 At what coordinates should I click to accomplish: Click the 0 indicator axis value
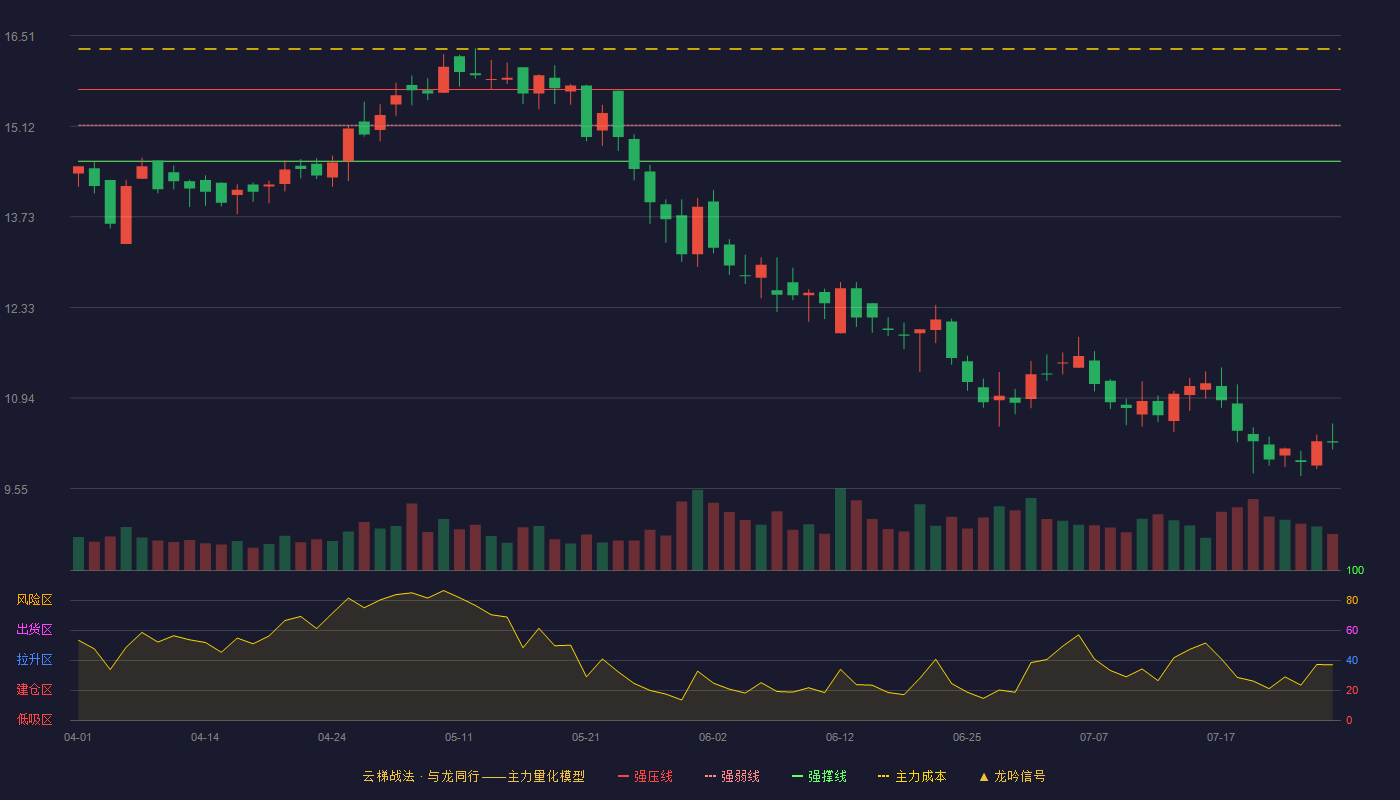pyautogui.click(x=1349, y=720)
